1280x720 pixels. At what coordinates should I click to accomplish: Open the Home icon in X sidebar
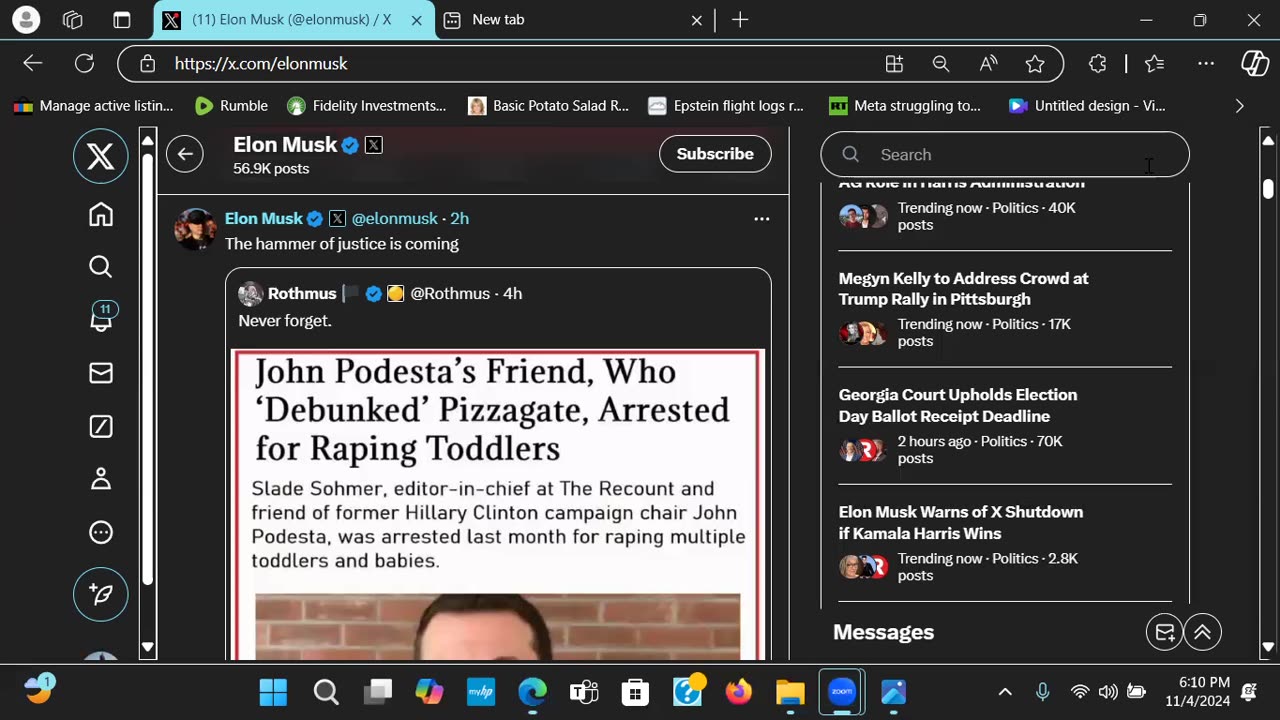101,215
